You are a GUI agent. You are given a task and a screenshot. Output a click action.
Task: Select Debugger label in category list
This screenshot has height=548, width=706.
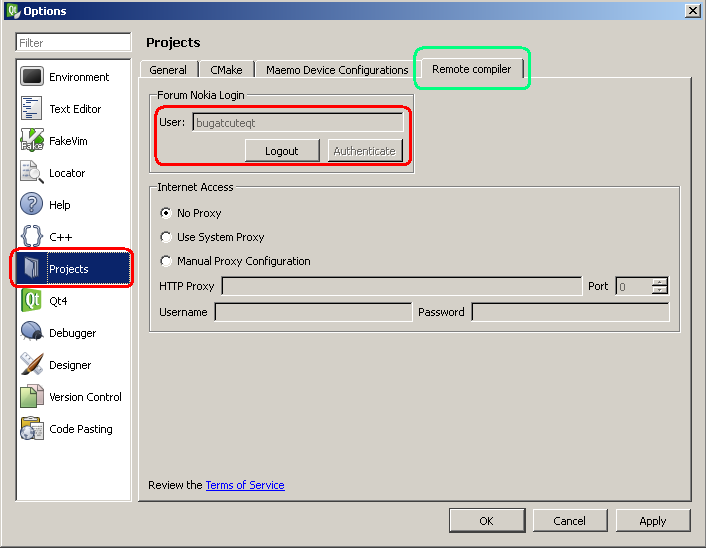[72, 333]
